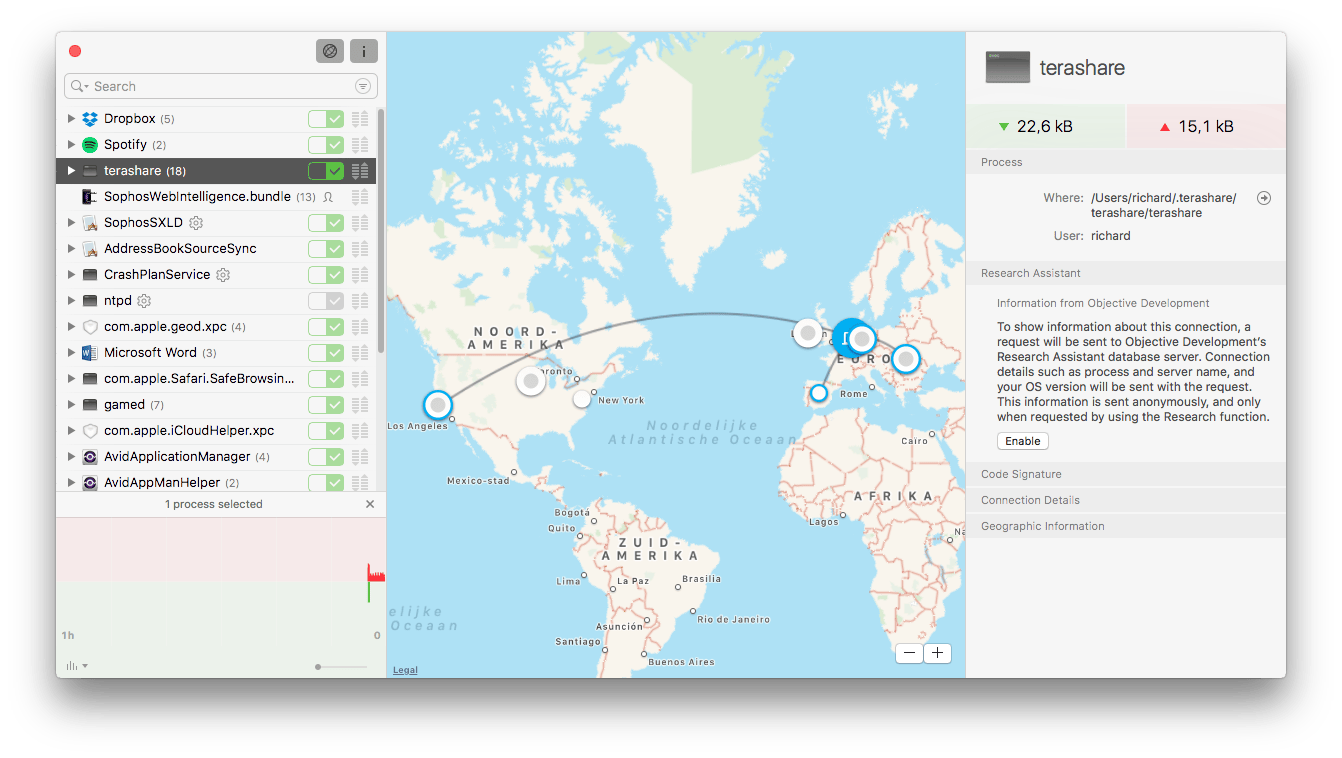Click the /Users/richard/.terashare path text

pyautogui.click(x=1163, y=205)
